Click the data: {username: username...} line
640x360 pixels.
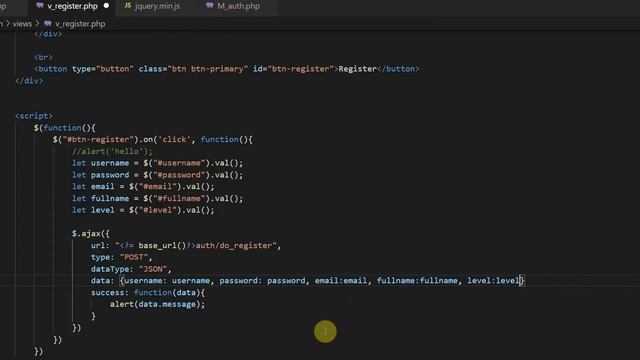coord(307,281)
